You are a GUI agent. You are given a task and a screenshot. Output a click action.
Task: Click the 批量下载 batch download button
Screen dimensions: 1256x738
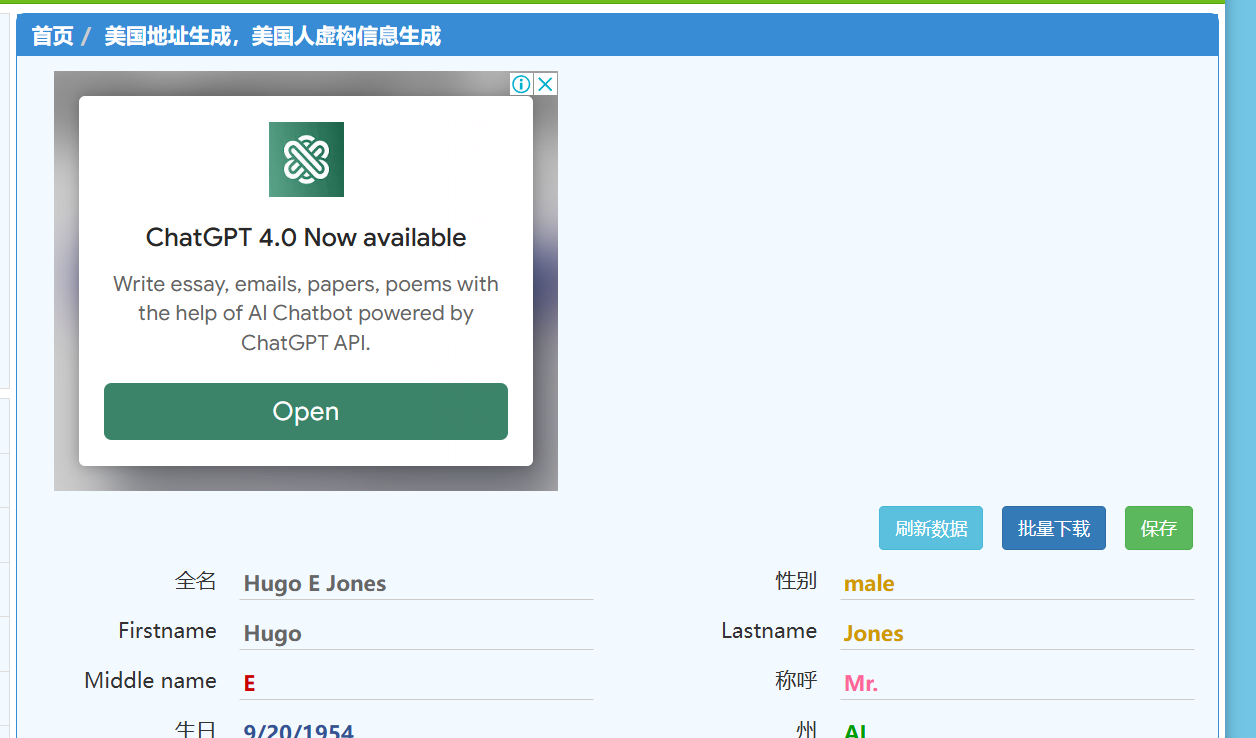coord(1053,528)
